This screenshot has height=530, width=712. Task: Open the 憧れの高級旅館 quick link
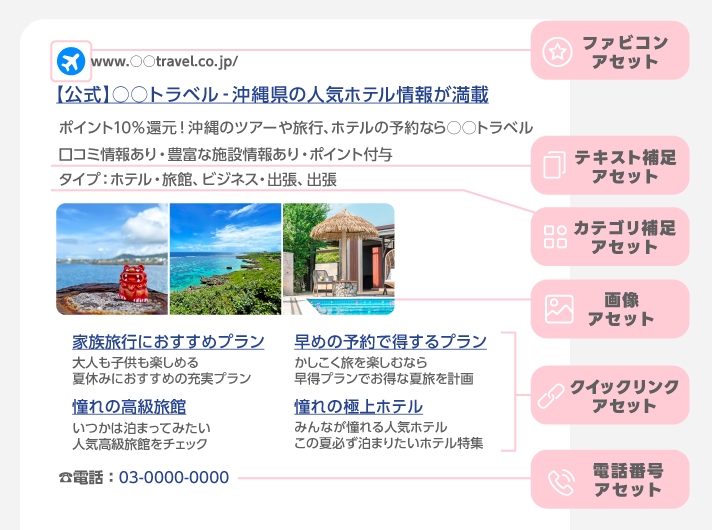[129, 406]
